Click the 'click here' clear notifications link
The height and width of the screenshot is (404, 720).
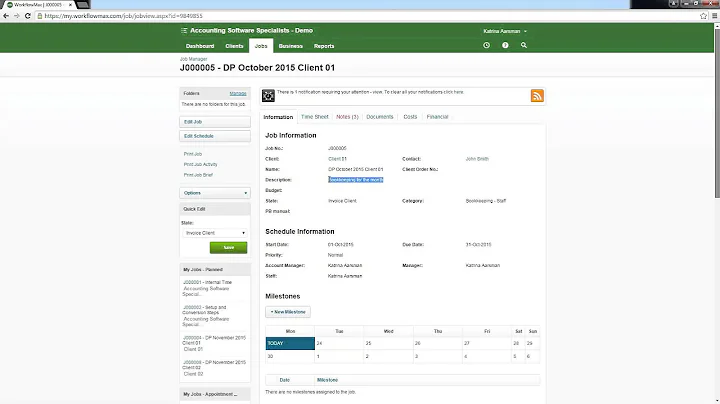tap(454, 92)
